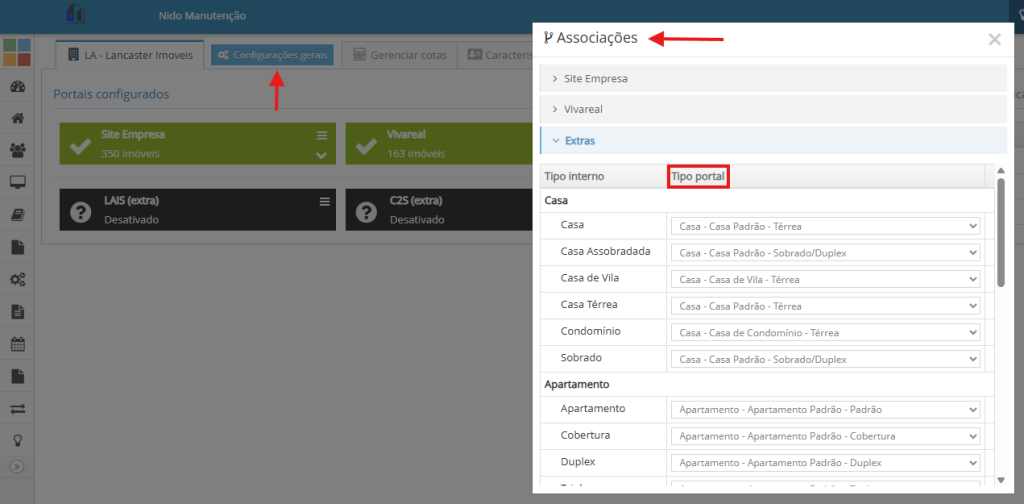Open the hamburger menu on LAIS (extra) card
Screen dimensions: 1024x504
324,202
